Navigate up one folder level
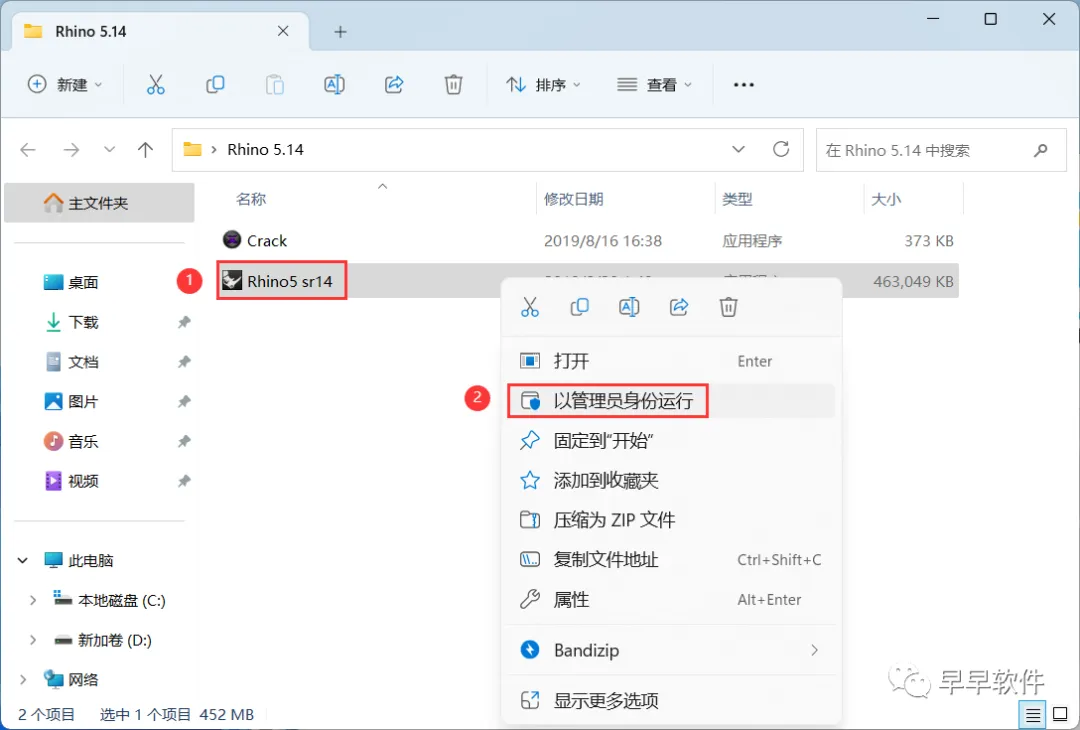 145,149
